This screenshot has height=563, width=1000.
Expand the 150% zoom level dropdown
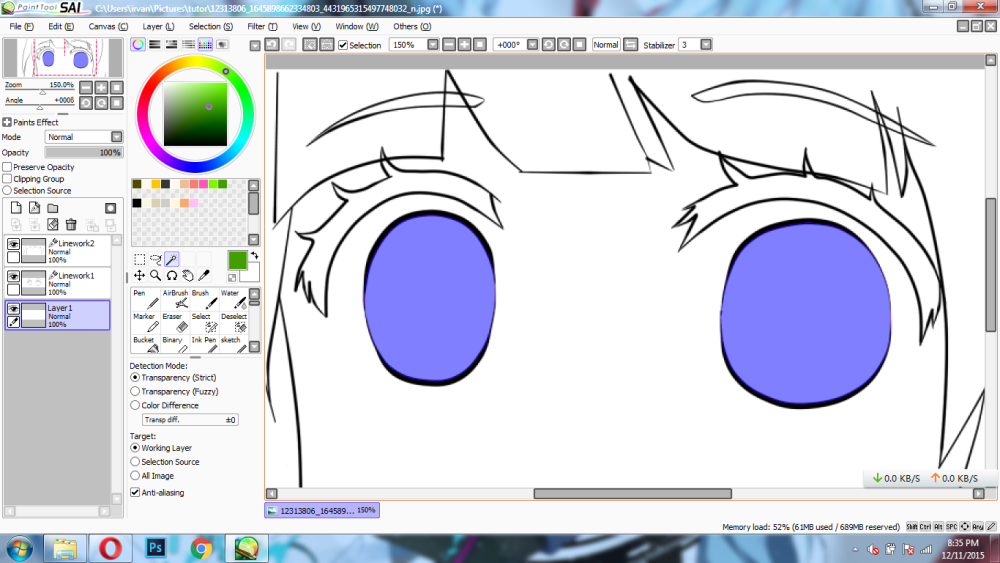coord(431,45)
